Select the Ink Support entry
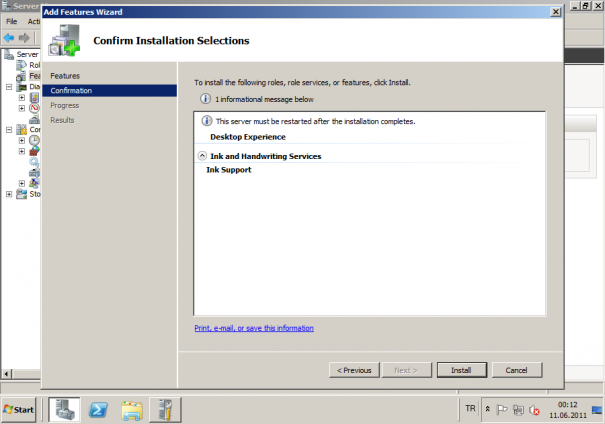 pos(228,170)
